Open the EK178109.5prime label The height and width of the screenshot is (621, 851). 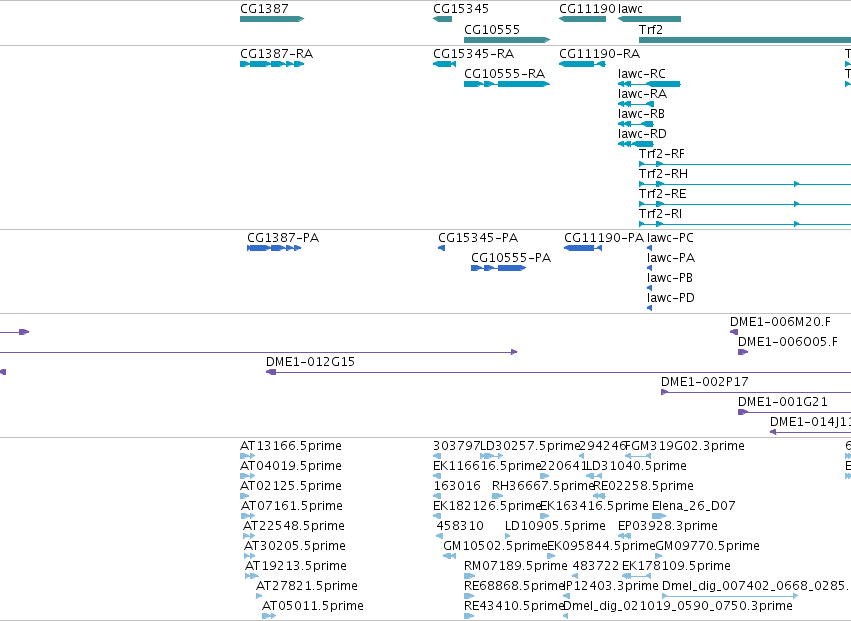point(676,566)
